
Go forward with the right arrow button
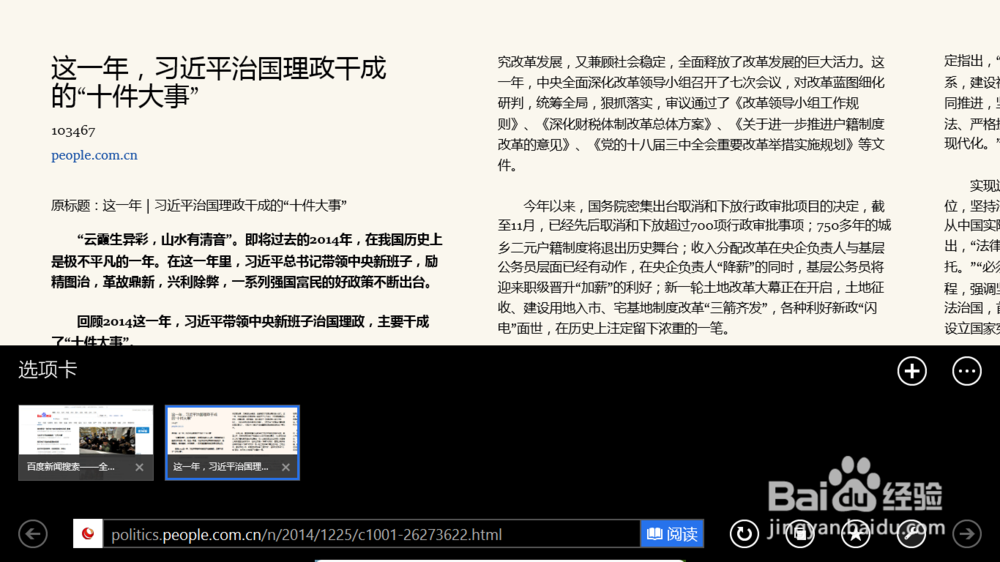coord(967,533)
